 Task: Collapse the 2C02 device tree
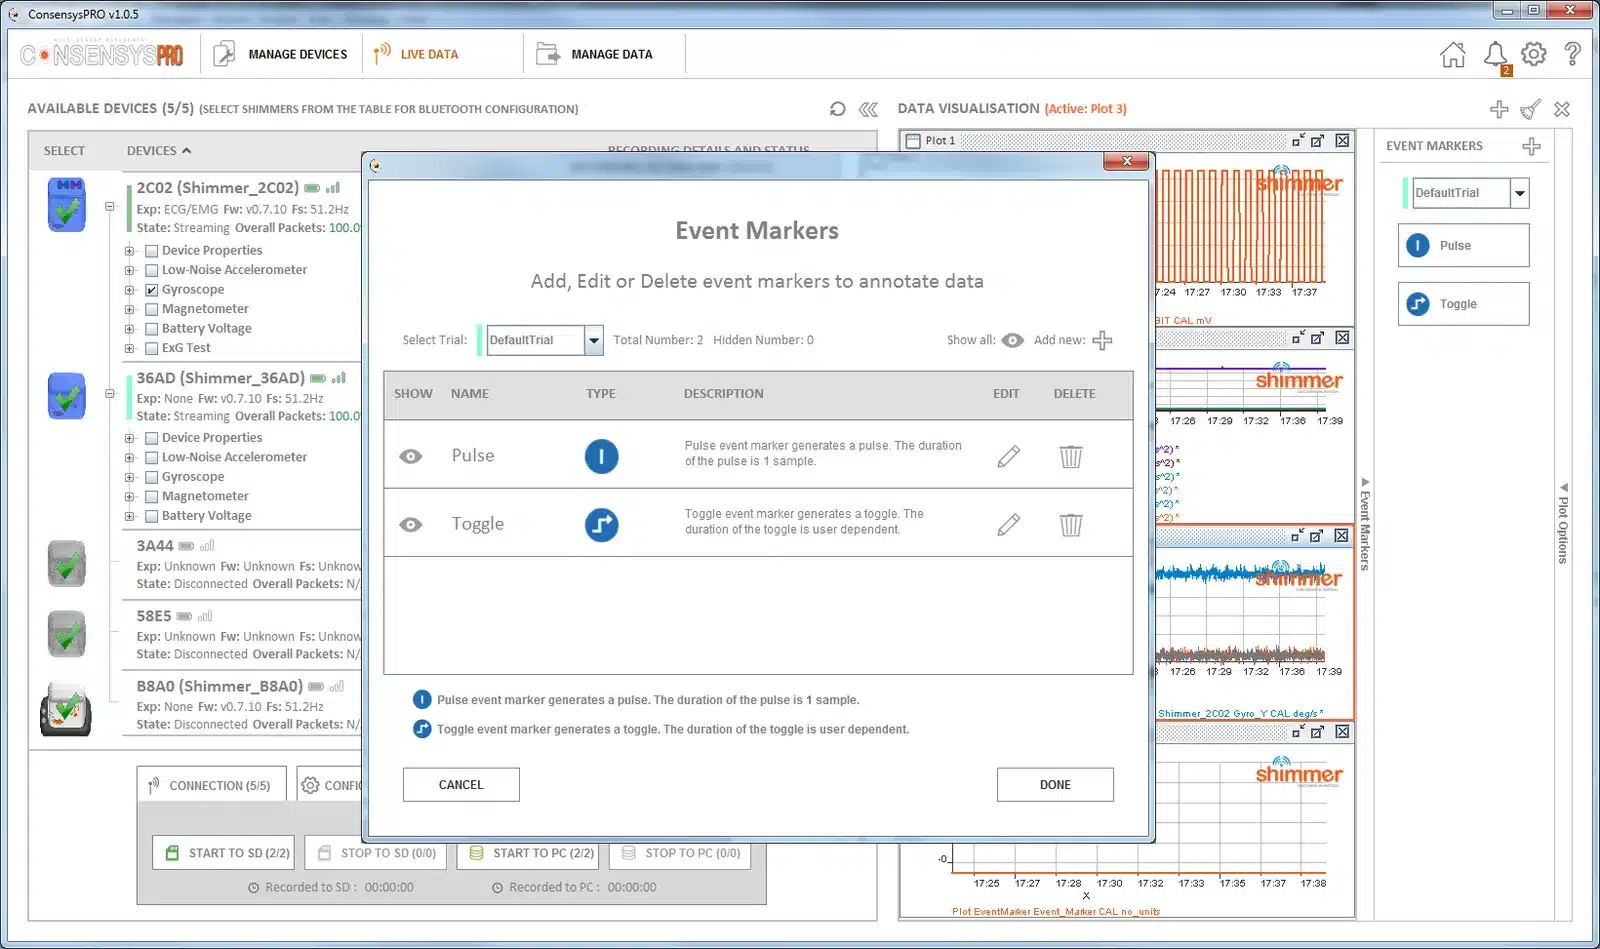click(x=109, y=206)
